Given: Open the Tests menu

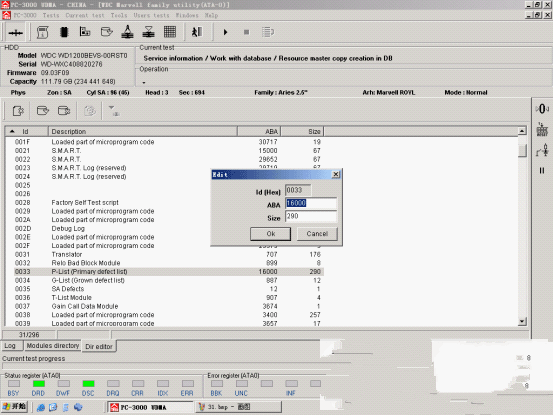Looking at the screenshot, I should [x=51, y=16].
